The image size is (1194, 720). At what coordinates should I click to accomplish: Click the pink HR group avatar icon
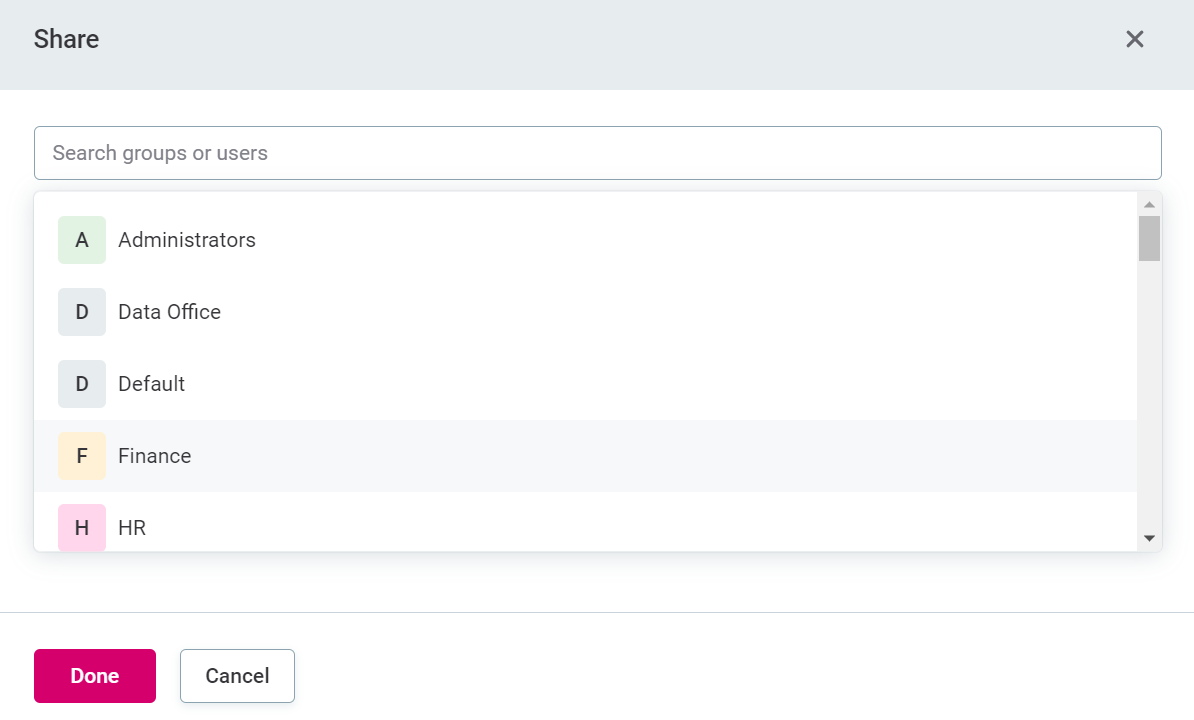pyautogui.click(x=82, y=527)
